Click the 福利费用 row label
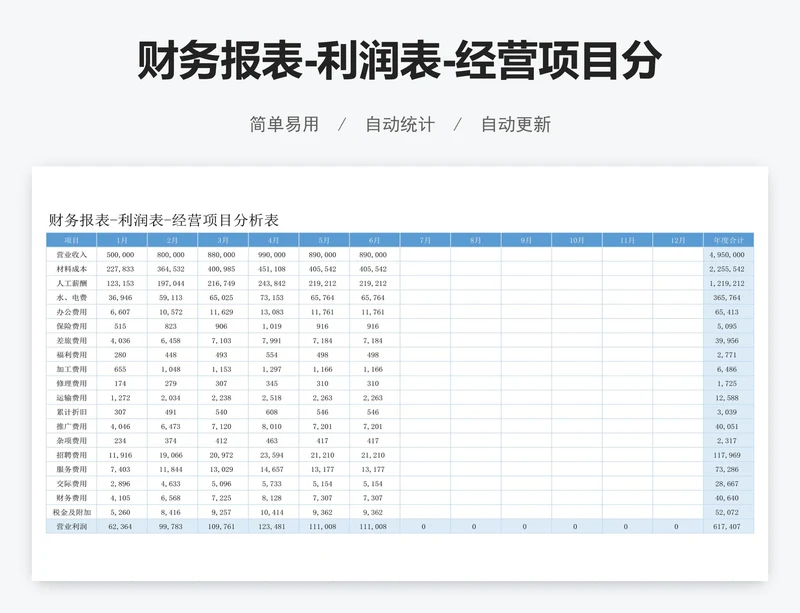Image resolution: width=800 pixels, height=613 pixels. (x=71, y=355)
